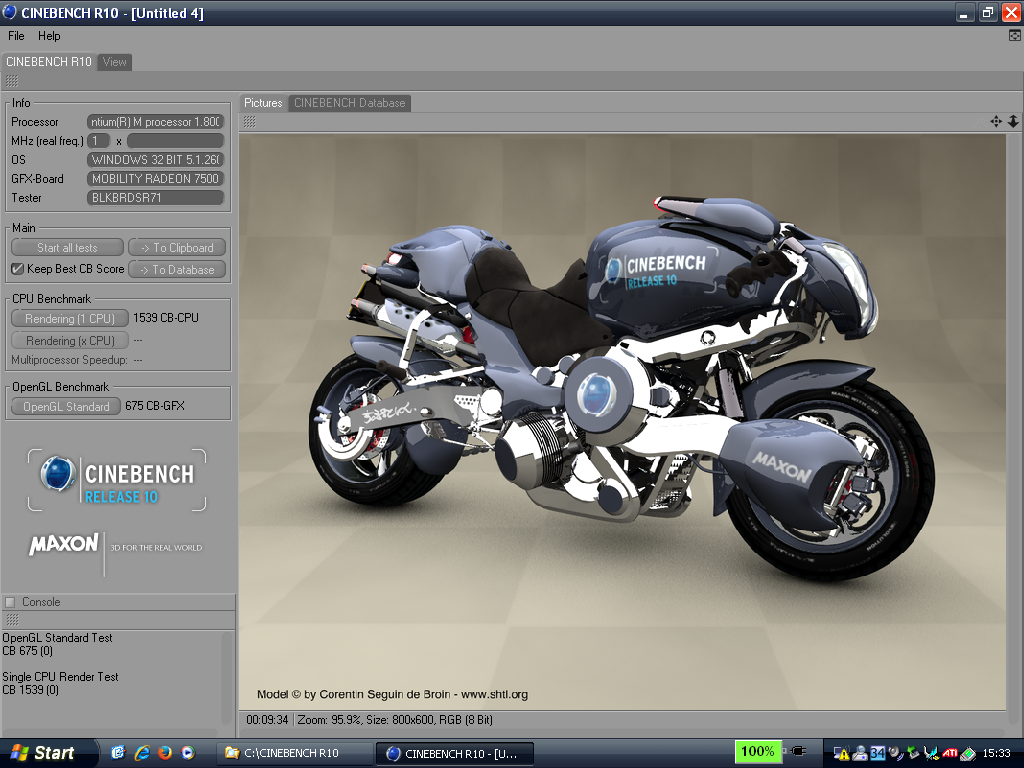Viewport: 1024px width, 768px height.
Task: Click the zoom-view vertical arrow icon above the picture
Action: [x=1013, y=121]
